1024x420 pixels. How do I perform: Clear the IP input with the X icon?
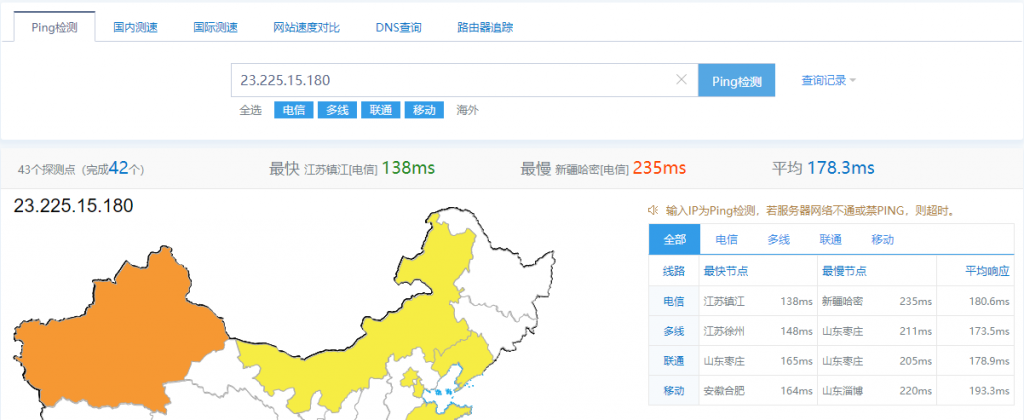tap(681, 80)
